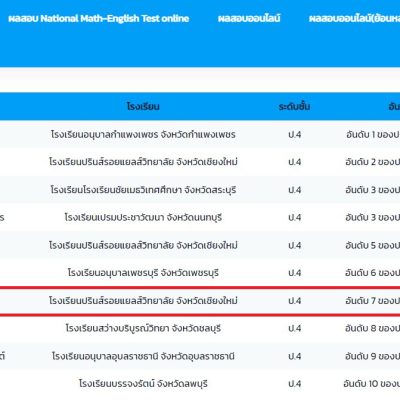Click อันดับ 1 ranking cell
This screenshot has height=400, width=400.
coord(373,134)
